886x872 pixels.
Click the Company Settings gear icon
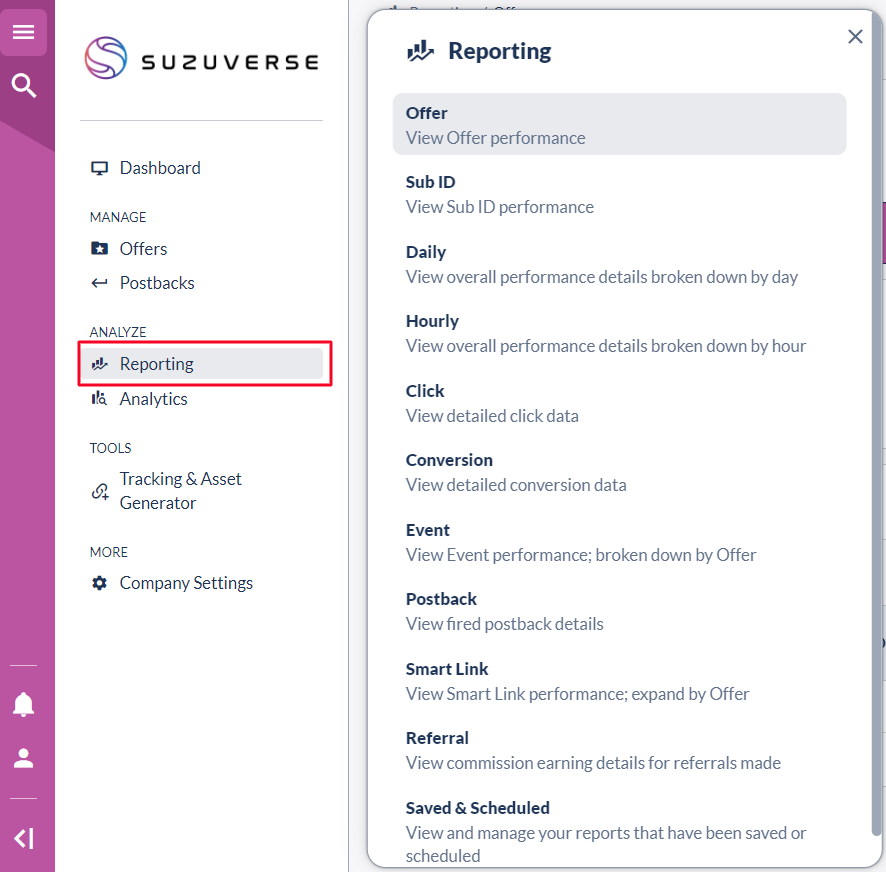[x=99, y=583]
